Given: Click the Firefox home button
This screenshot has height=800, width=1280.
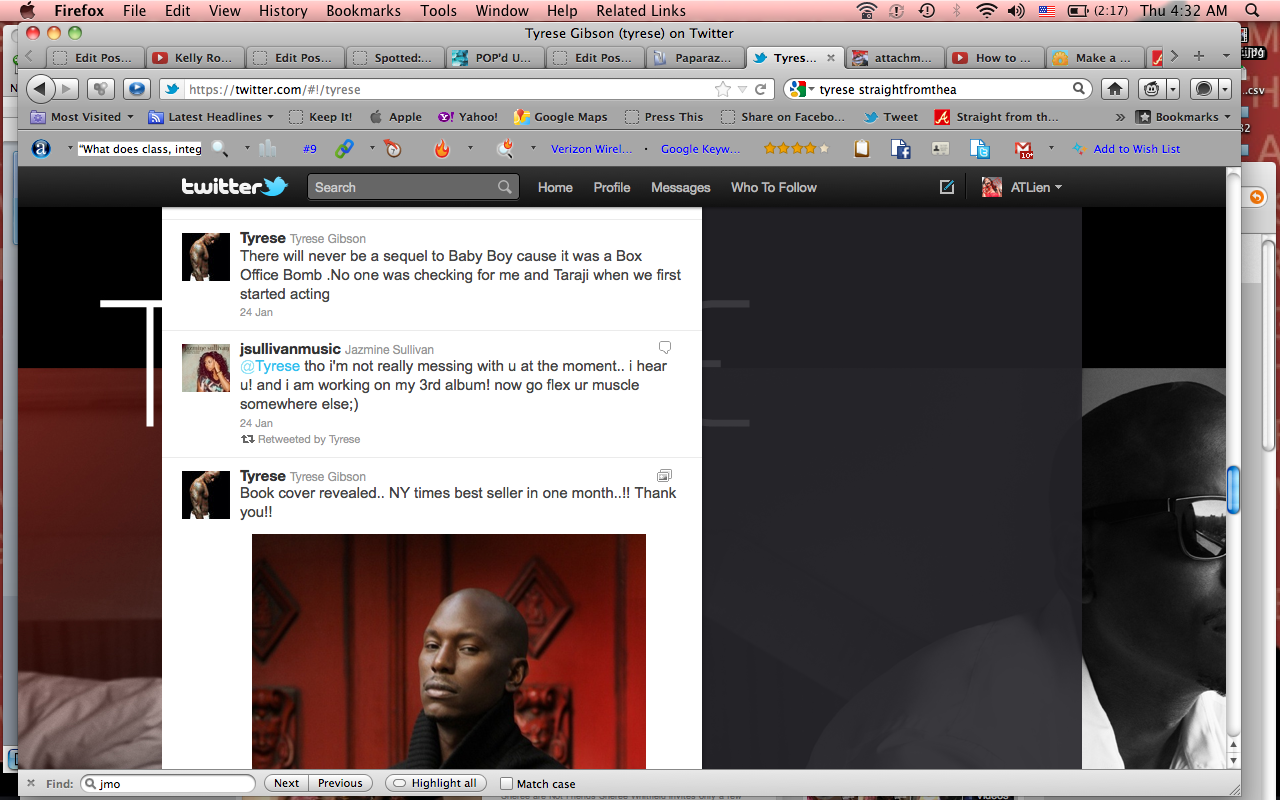Looking at the screenshot, I should [1115, 89].
